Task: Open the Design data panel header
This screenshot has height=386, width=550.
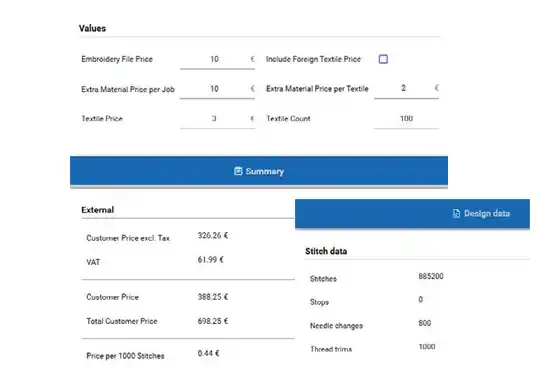Action: click(412, 213)
